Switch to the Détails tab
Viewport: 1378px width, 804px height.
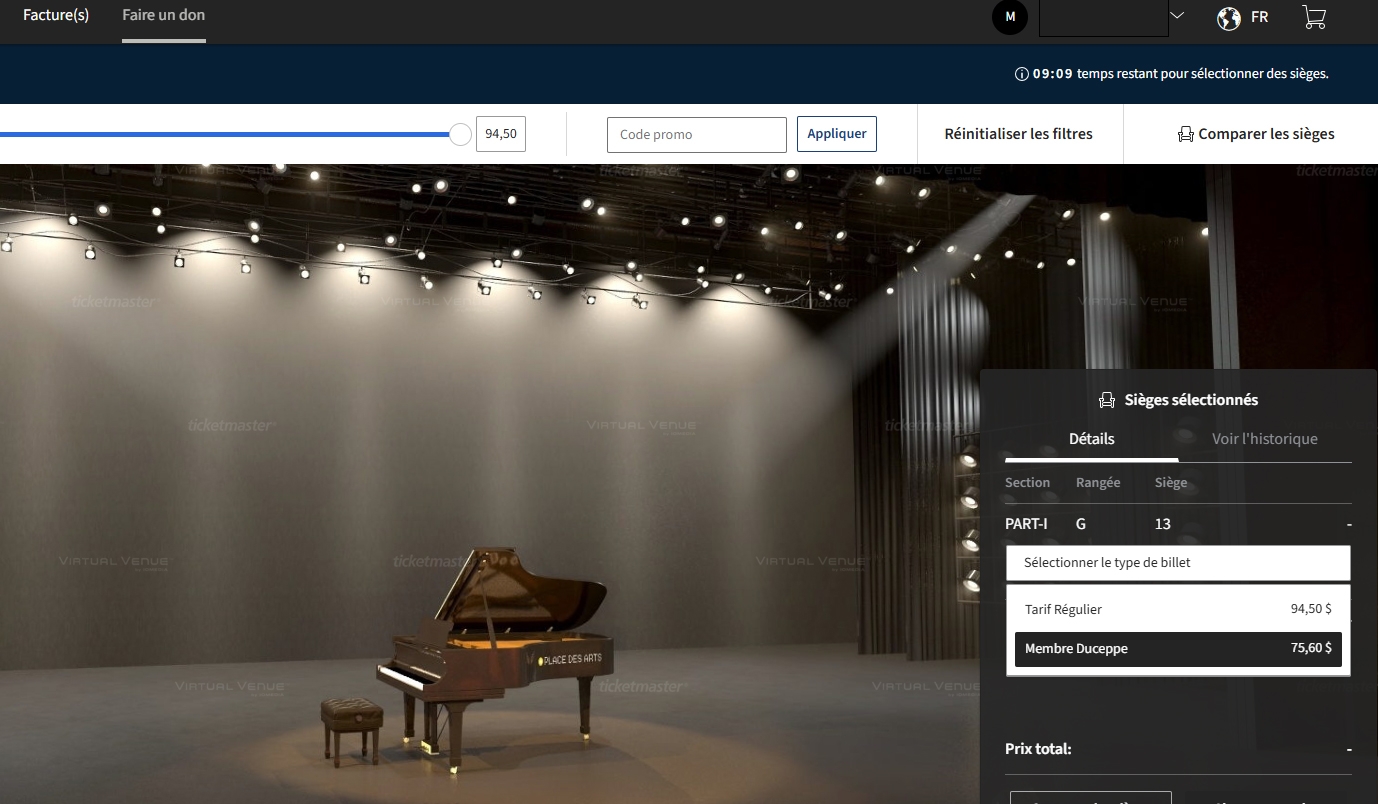click(x=1091, y=439)
